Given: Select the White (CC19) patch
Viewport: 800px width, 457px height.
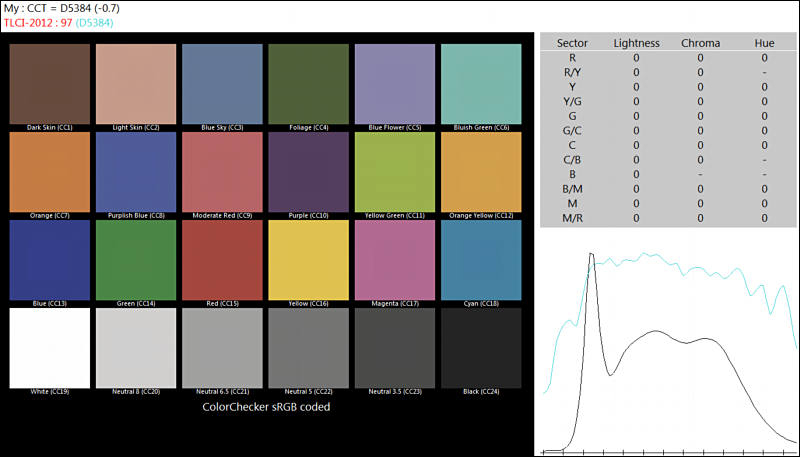Looking at the screenshot, I should pyautogui.click(x=49, y=347).
